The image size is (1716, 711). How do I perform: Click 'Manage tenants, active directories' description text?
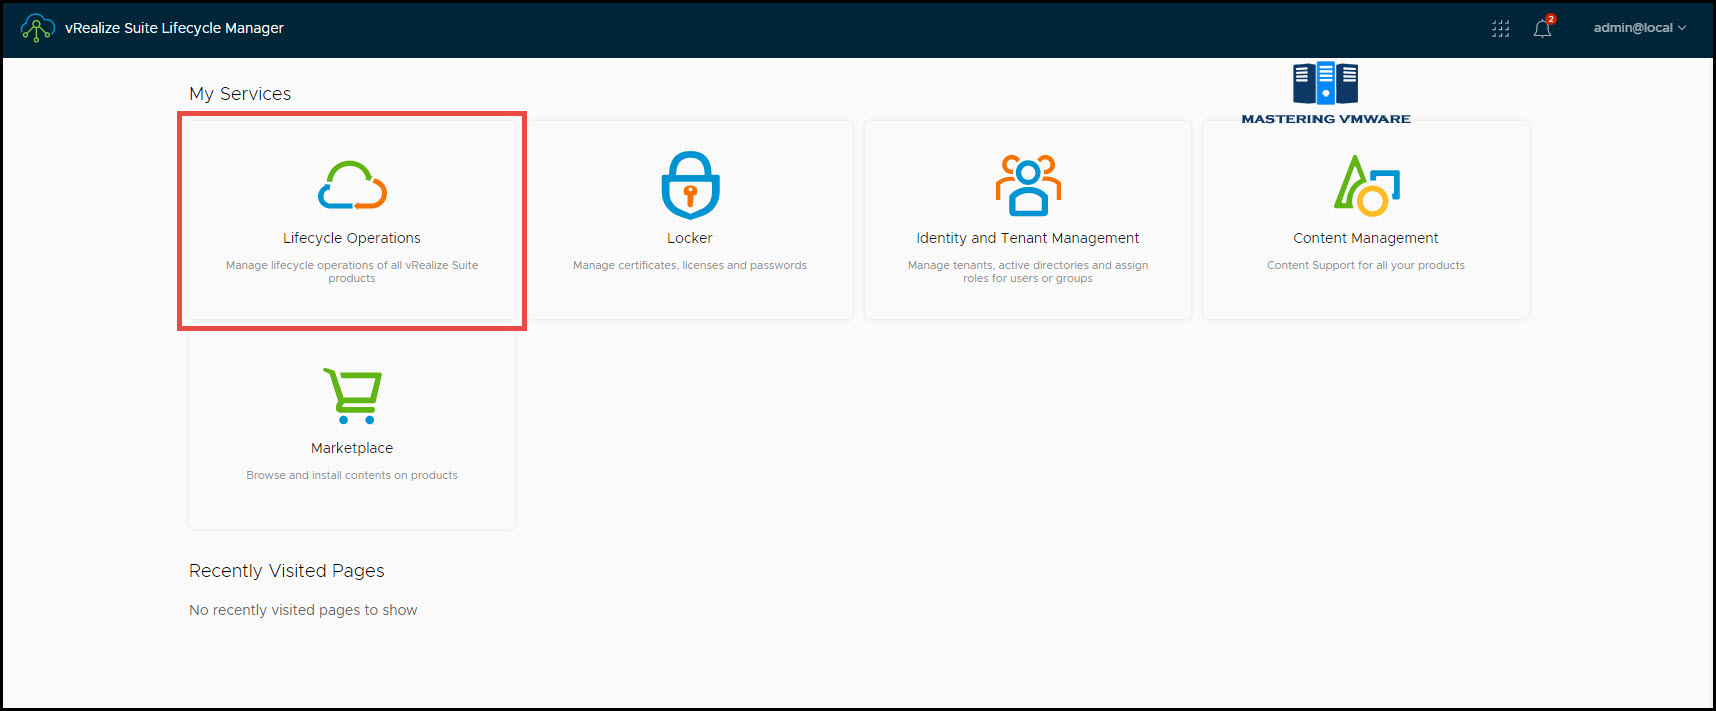pyautogui.click(x=1028, y=272)
